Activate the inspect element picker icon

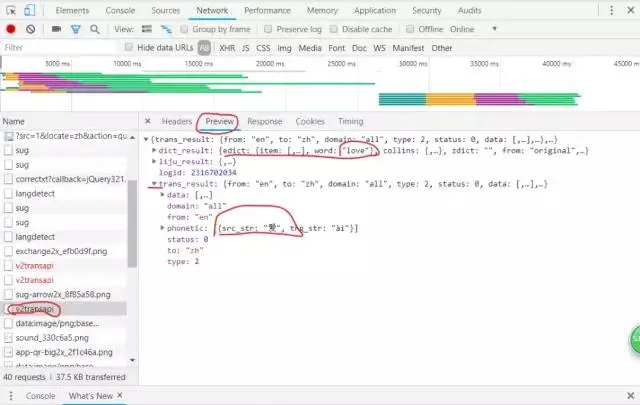11,10
